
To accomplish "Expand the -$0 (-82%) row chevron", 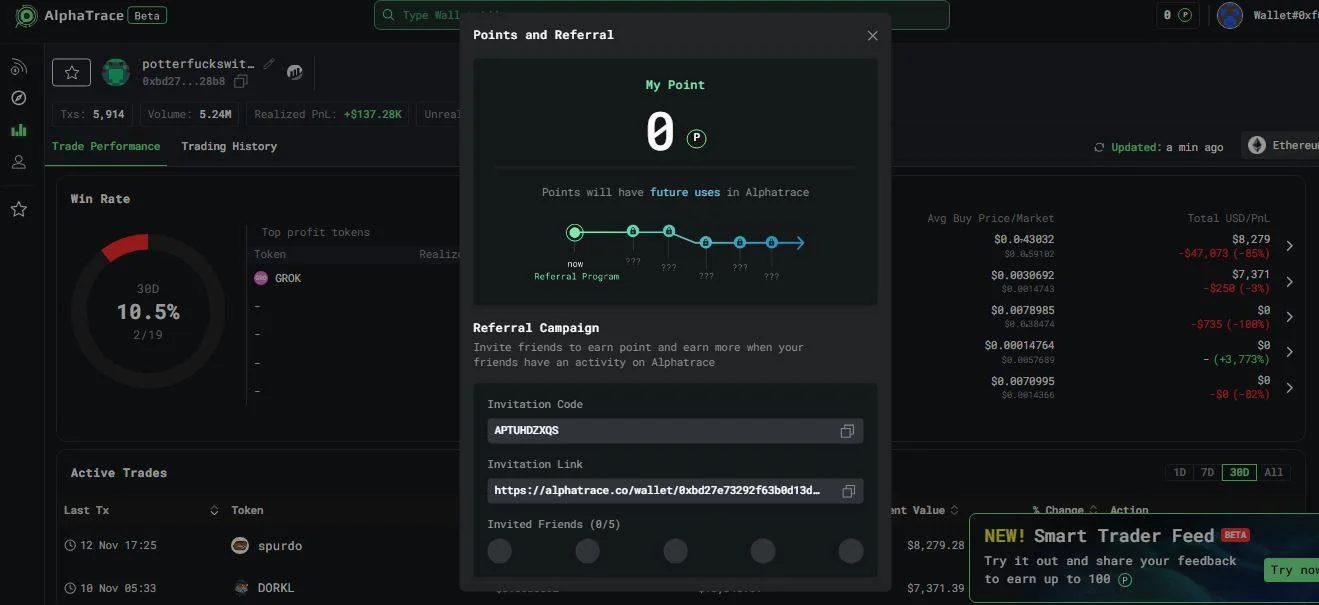I will click(x=1289, y=388).
